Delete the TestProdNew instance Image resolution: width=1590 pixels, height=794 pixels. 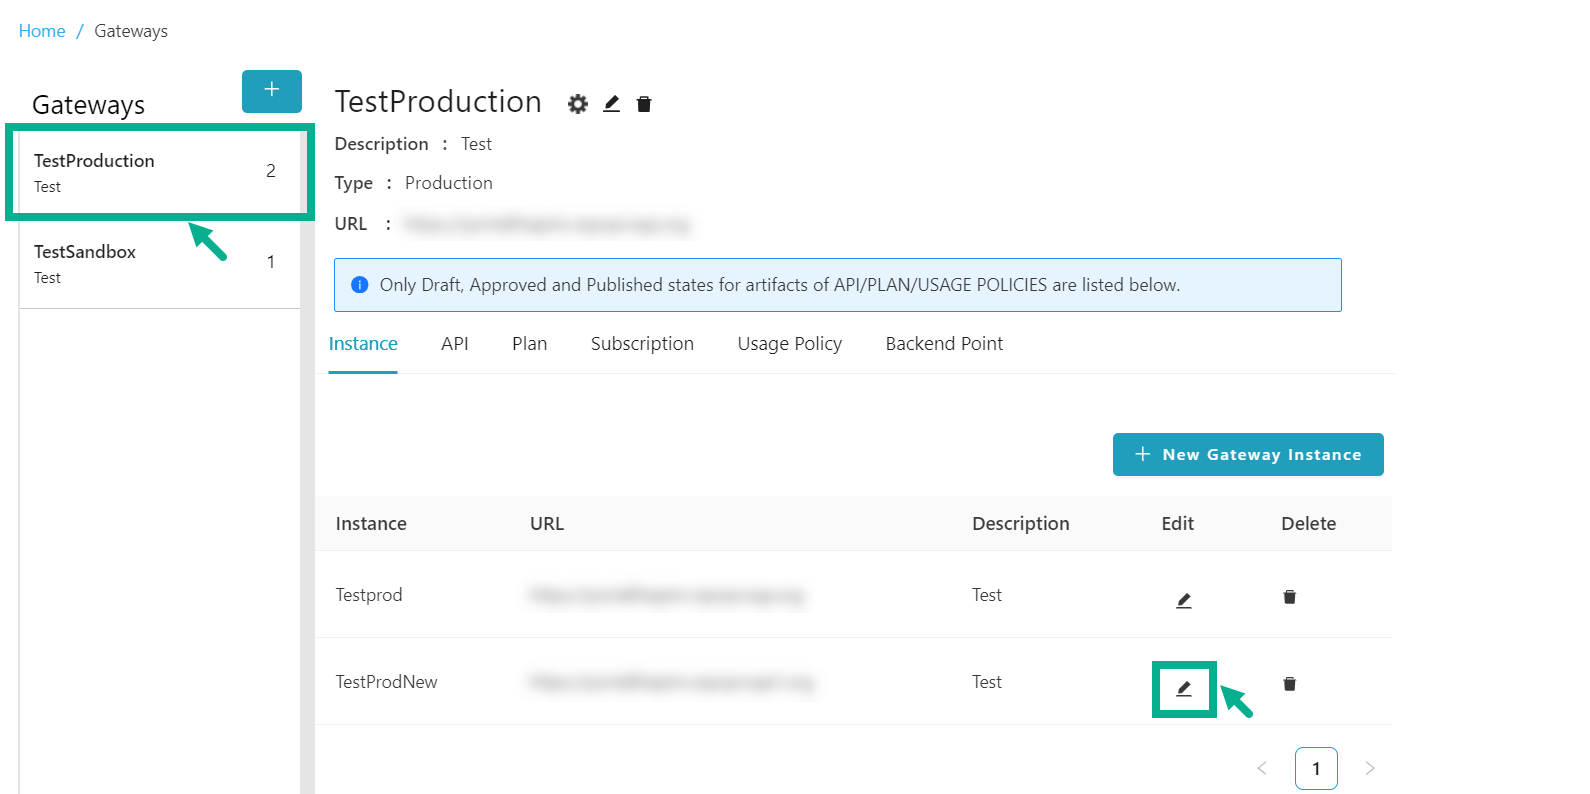tap(1289, 684)
